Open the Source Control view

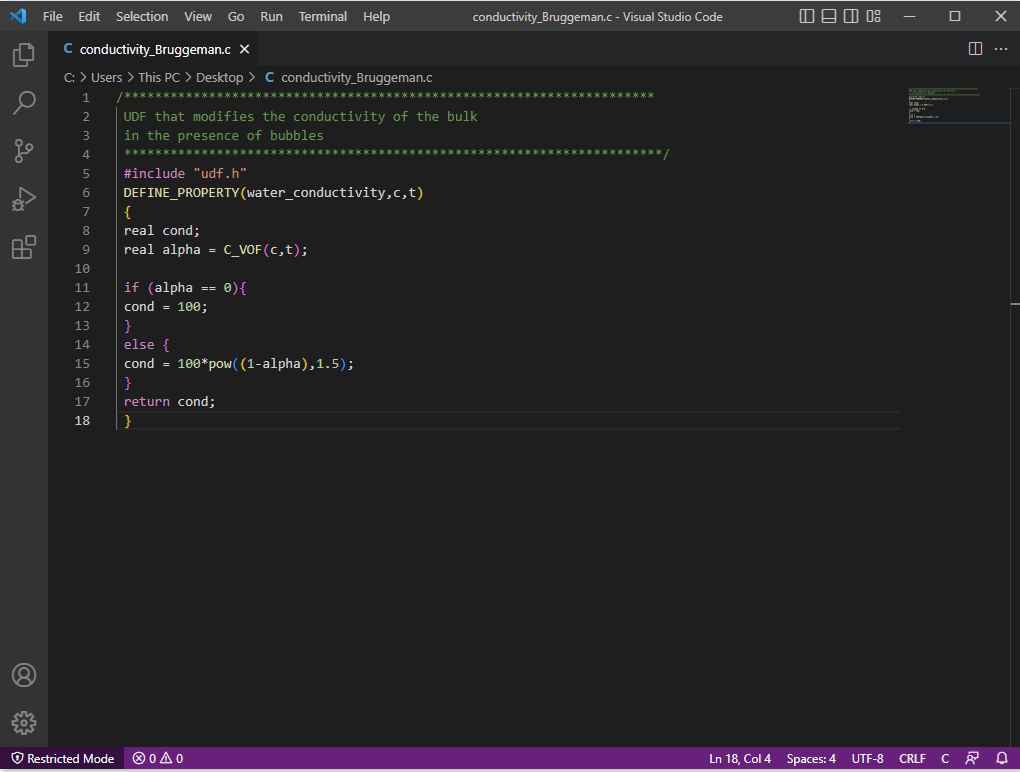coord(24,151)
